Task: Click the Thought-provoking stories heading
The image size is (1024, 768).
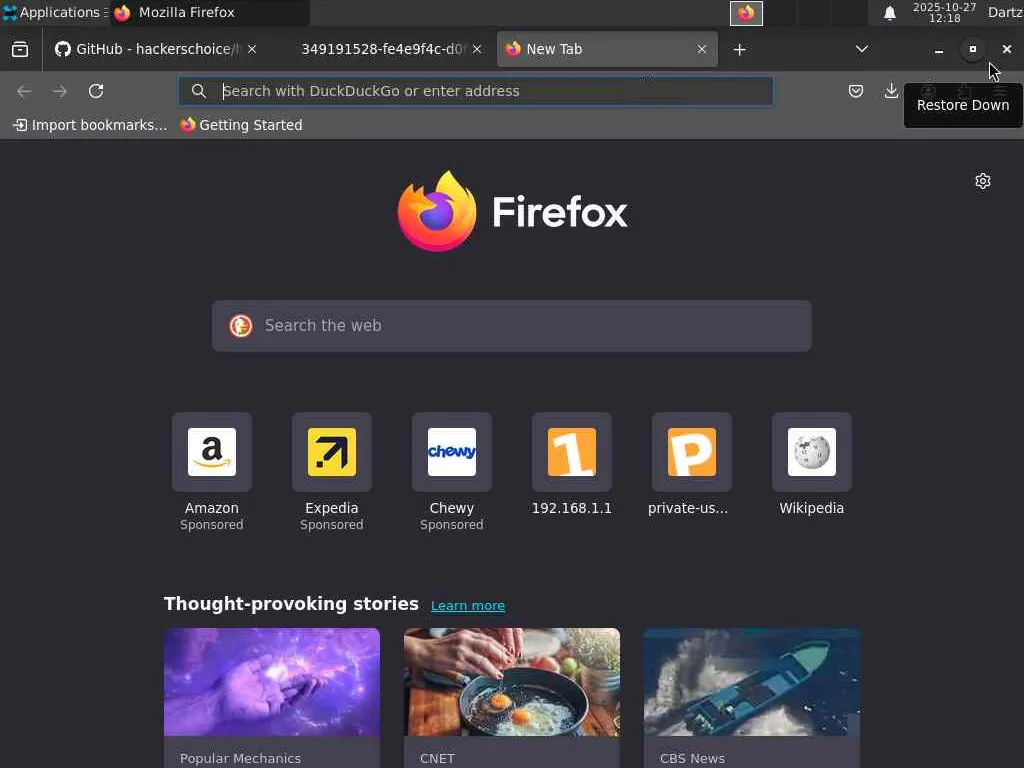Action: click(x=291, y=603)
